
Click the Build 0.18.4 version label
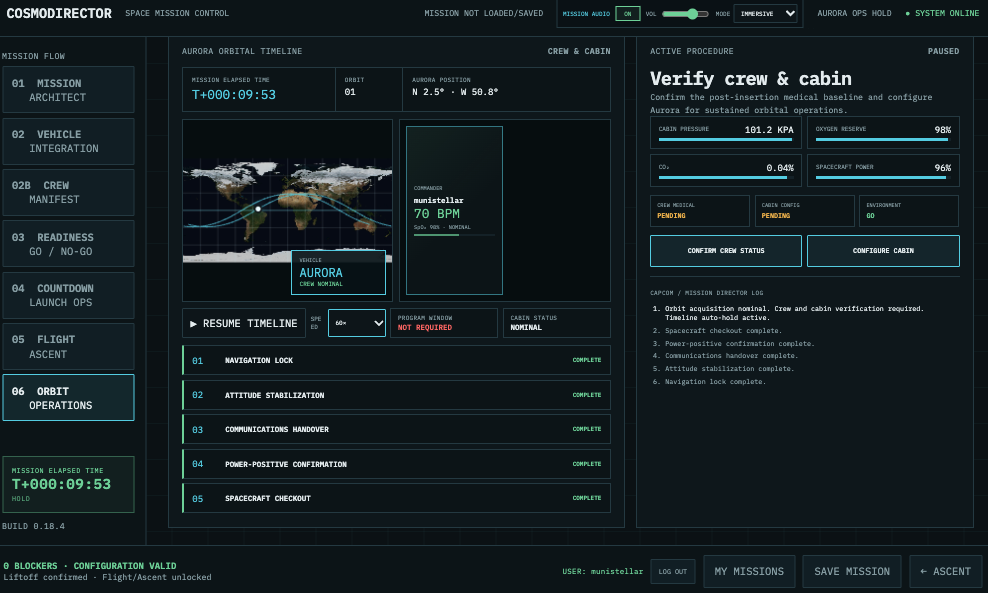tap(33, 526)
